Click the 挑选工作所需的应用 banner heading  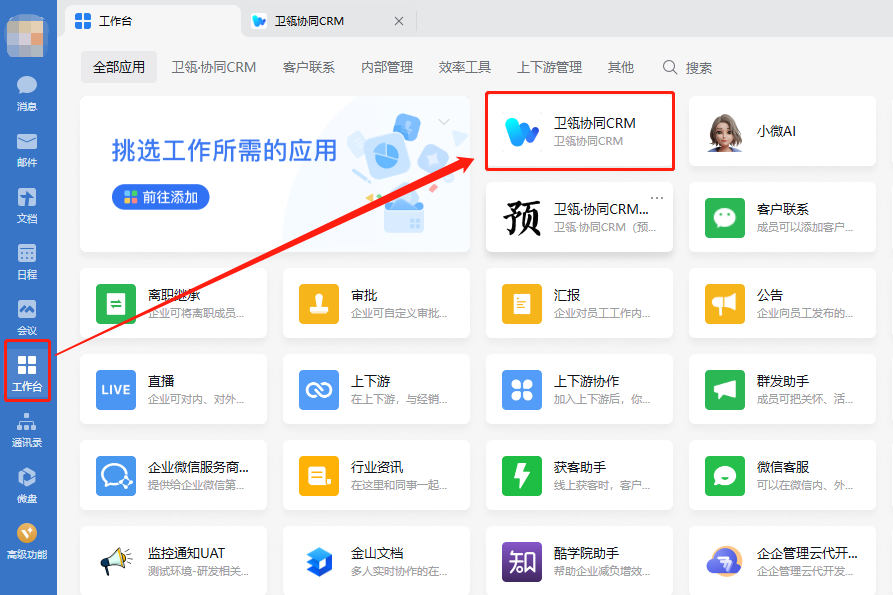pos(224,151)
